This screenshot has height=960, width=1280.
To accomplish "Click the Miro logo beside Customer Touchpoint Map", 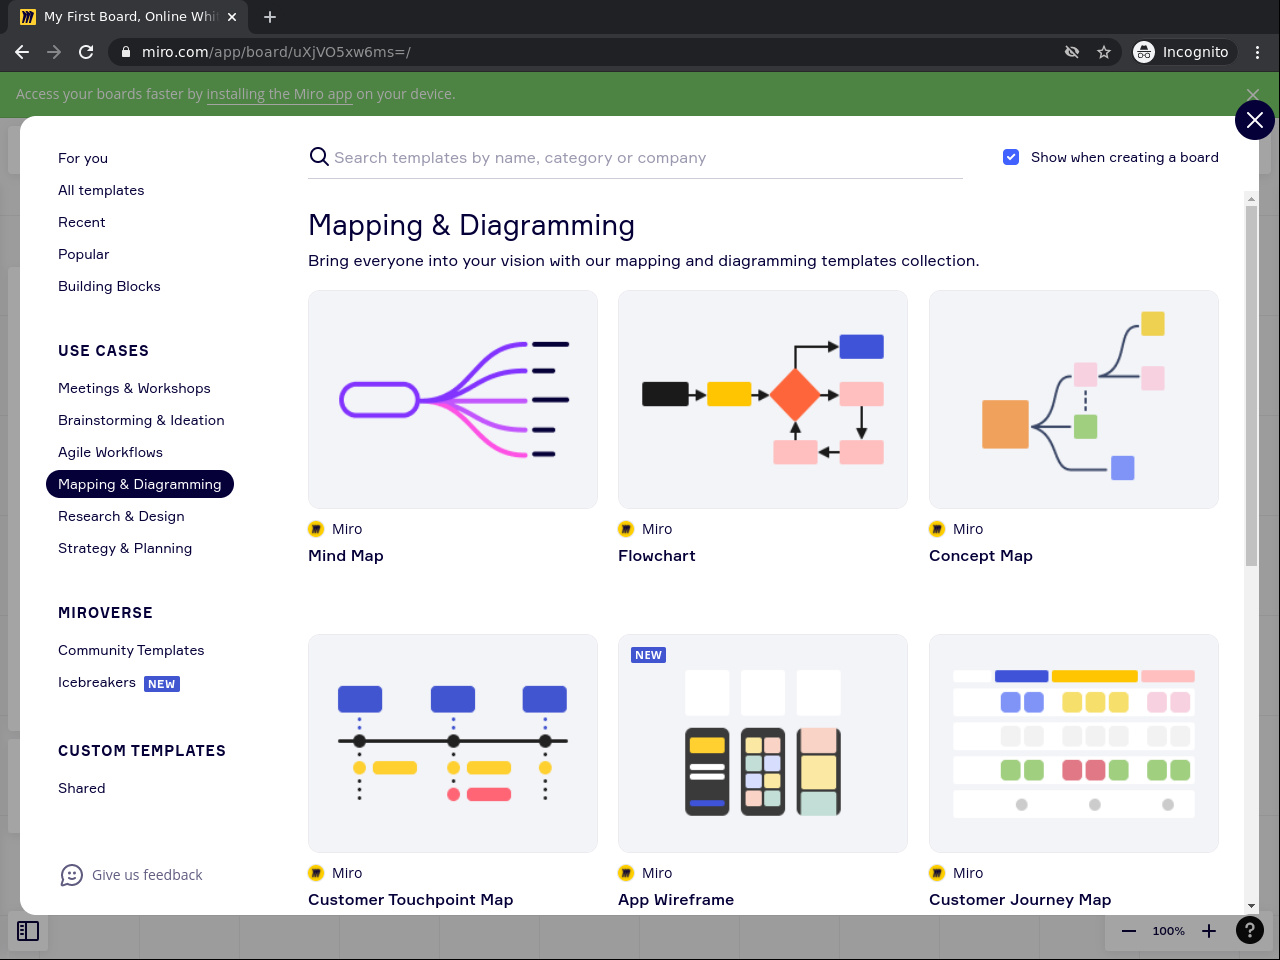I will click(316, 873).
